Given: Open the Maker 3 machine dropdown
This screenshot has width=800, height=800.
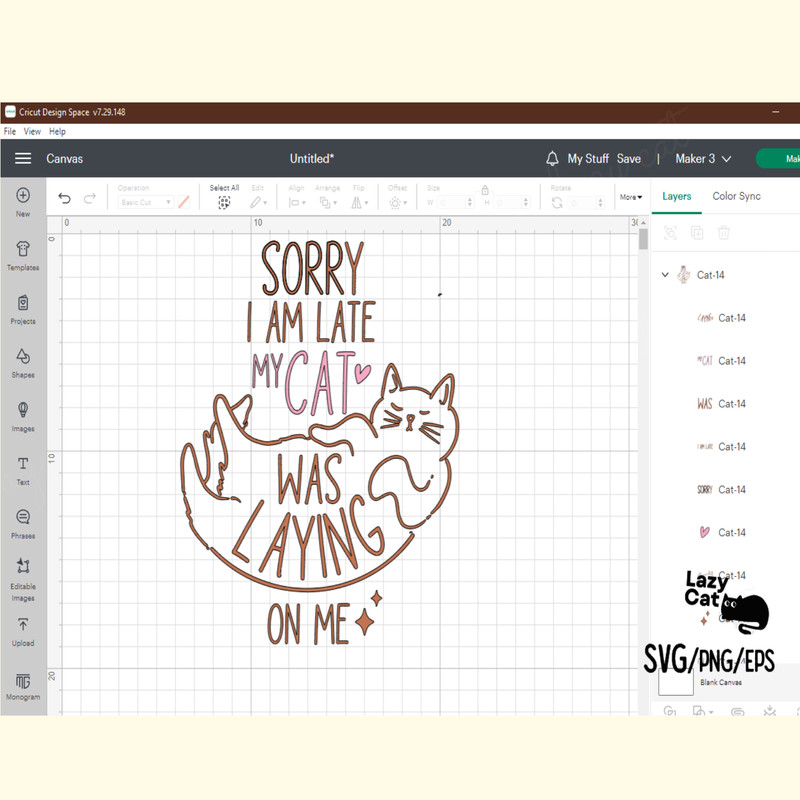Looking at the screenshot, I should 703,159.
